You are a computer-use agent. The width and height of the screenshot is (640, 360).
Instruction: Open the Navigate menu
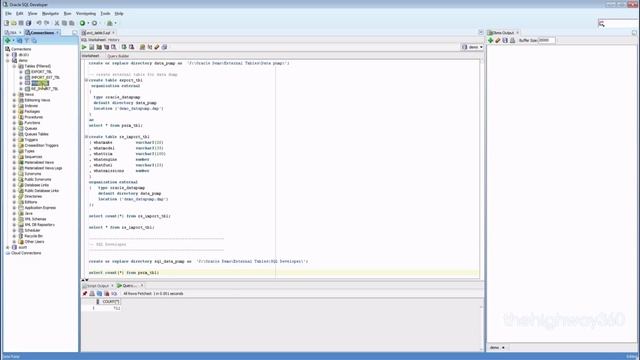tap(51, 13)
